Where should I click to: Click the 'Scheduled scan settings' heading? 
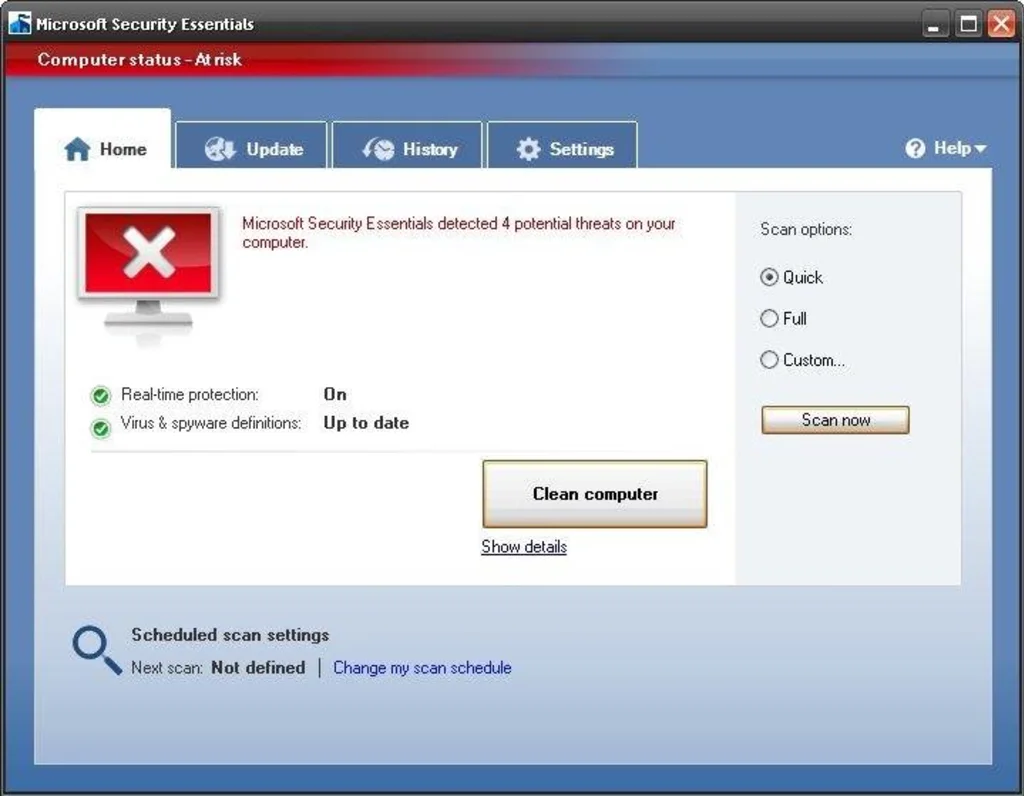[230, 635]
